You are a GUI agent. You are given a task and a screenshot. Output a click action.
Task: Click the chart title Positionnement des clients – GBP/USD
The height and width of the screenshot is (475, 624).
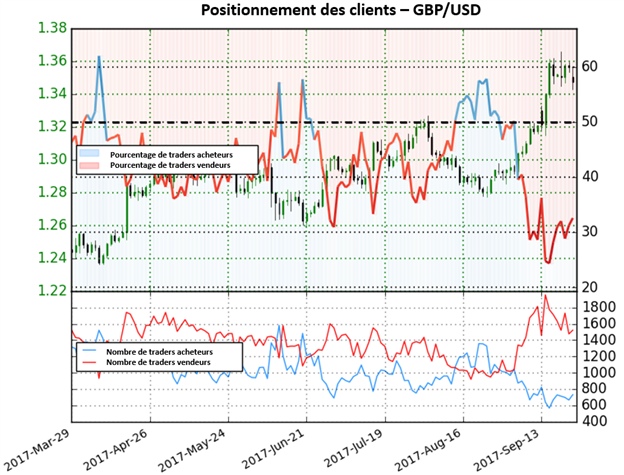341,10
